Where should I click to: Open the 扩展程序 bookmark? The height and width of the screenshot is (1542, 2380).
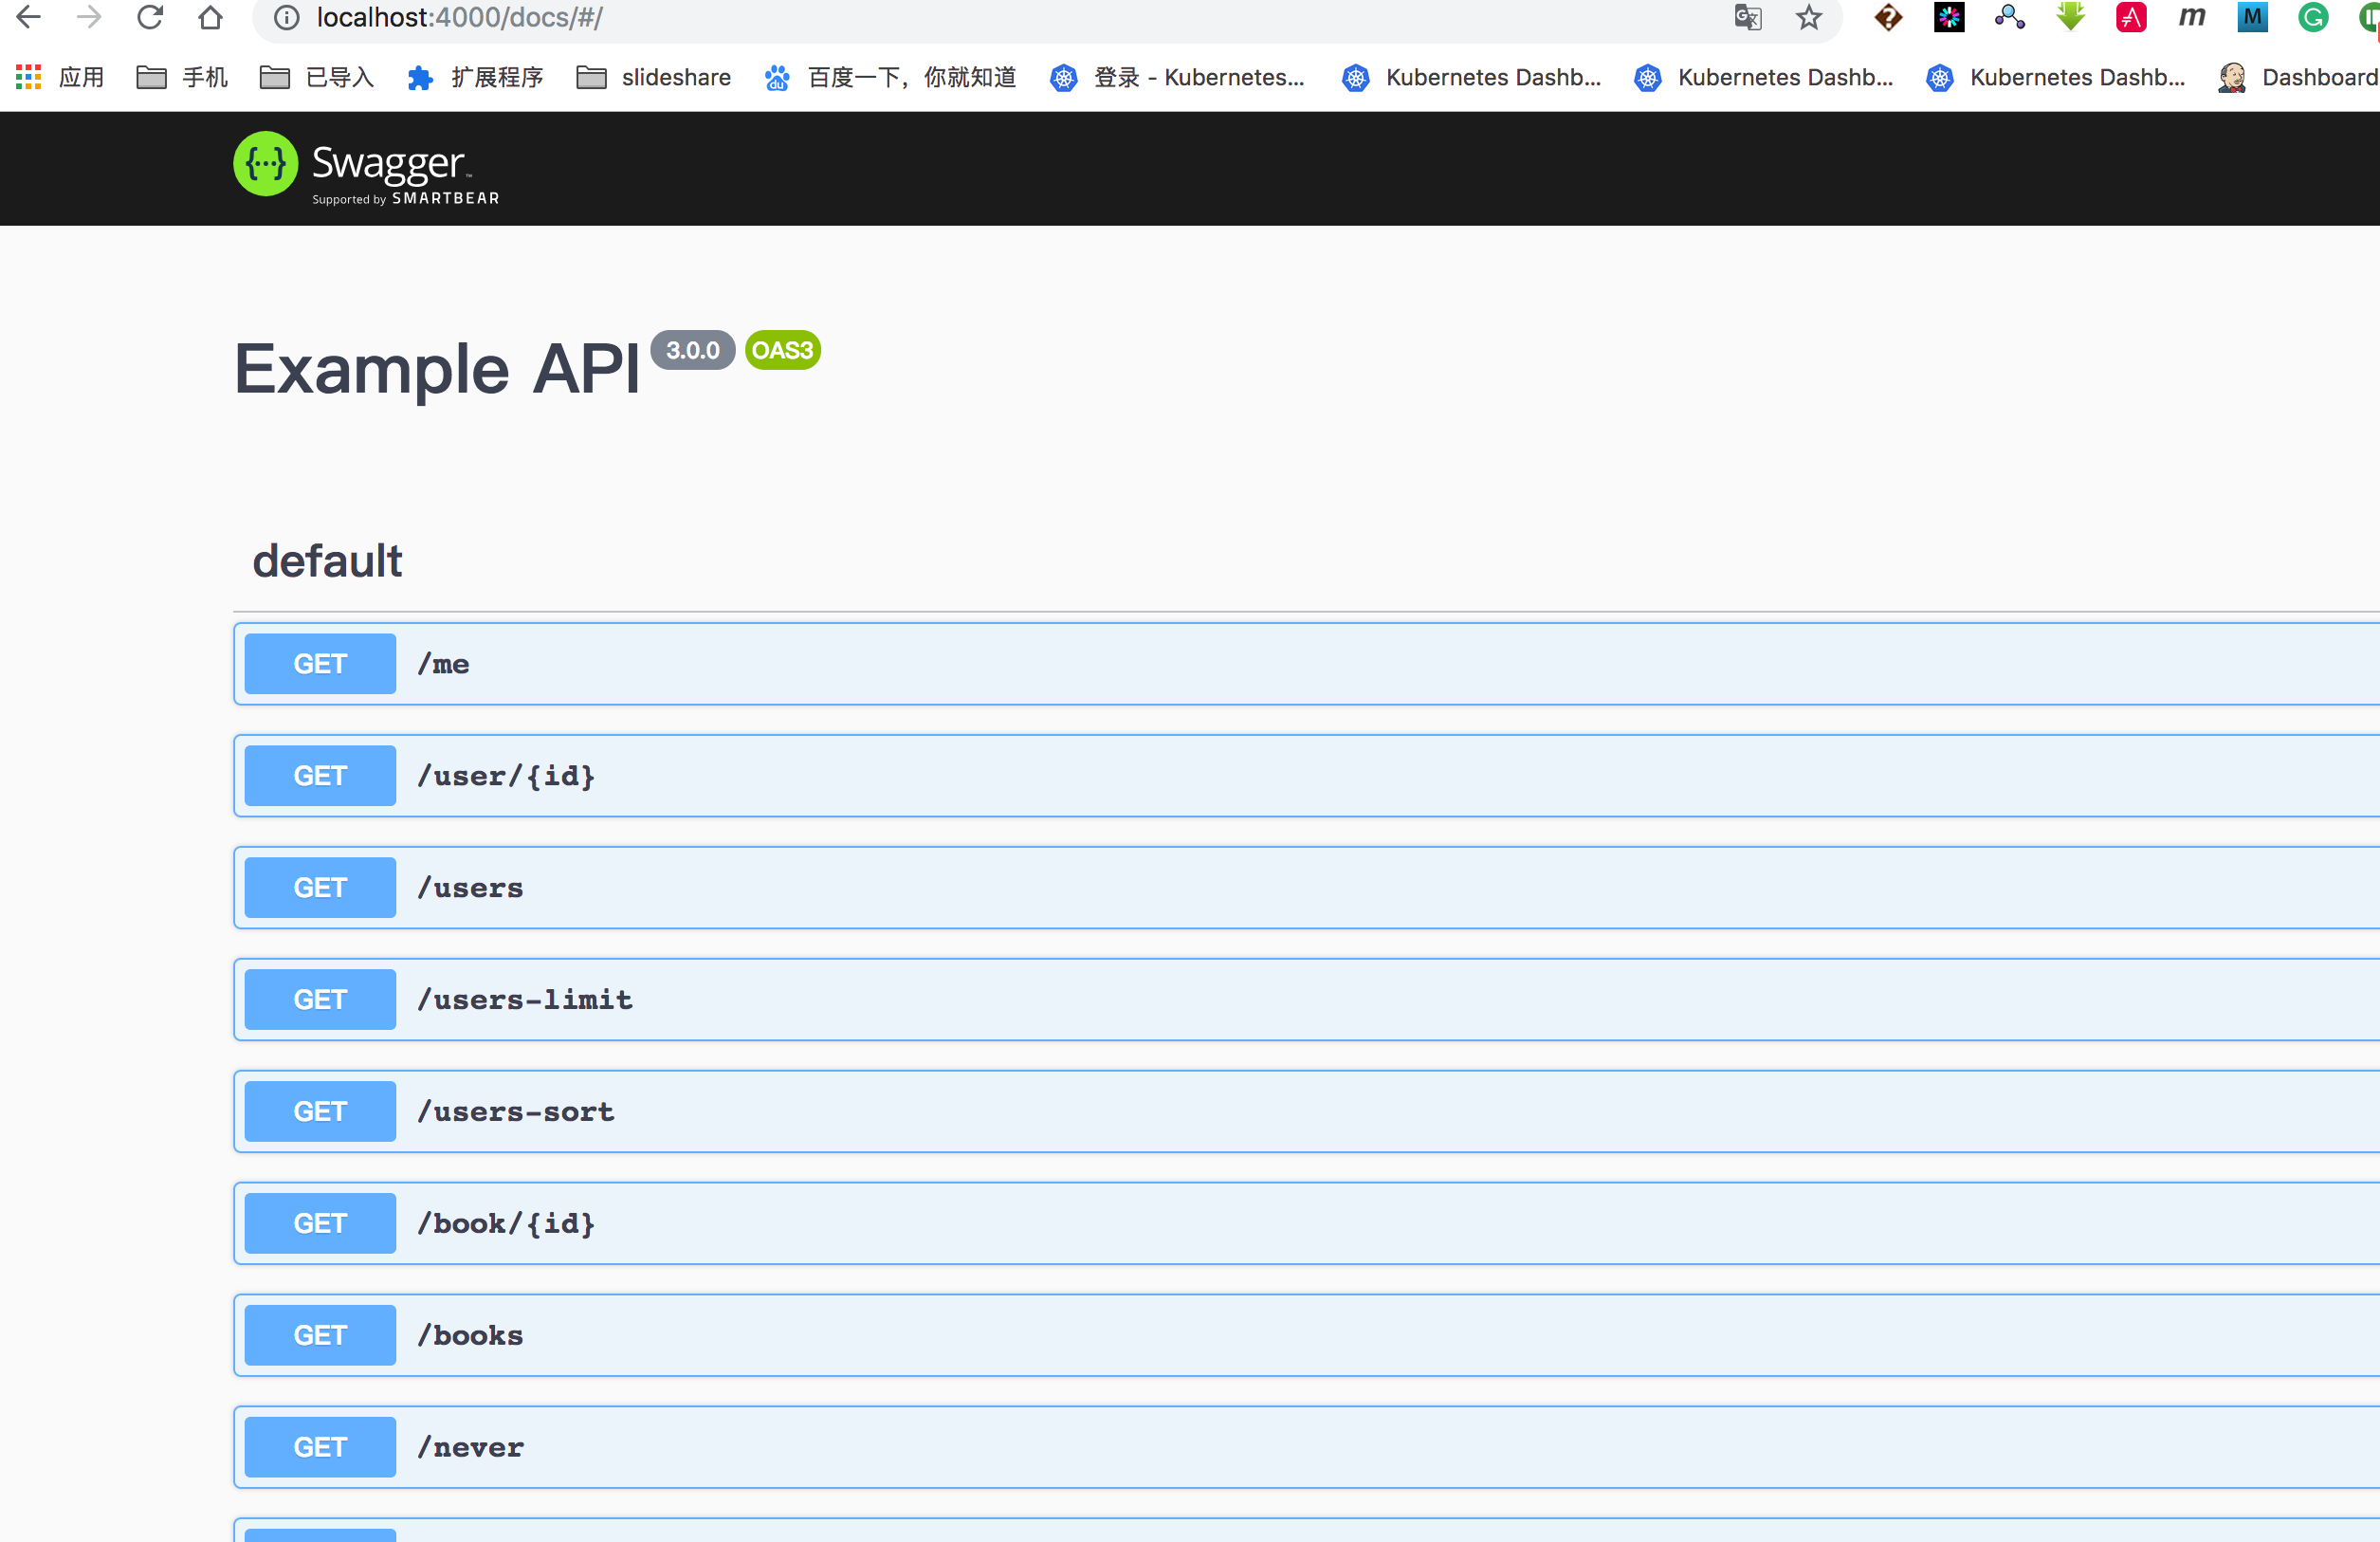(x=475, y=77)
